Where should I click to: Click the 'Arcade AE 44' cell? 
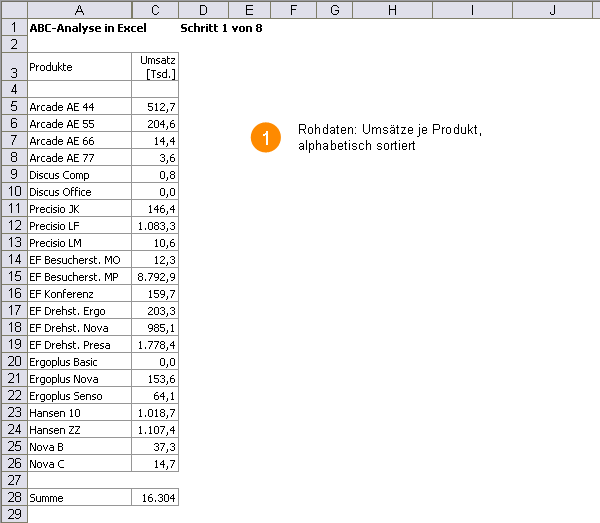[x=80, y=106]
